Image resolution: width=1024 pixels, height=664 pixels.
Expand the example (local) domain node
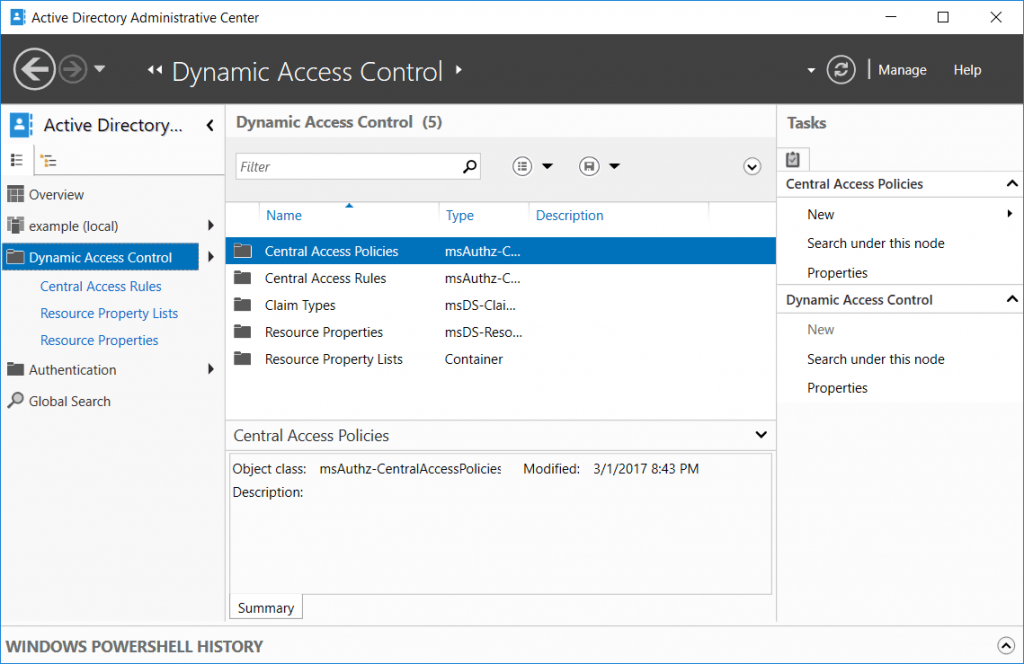[209, 226]
